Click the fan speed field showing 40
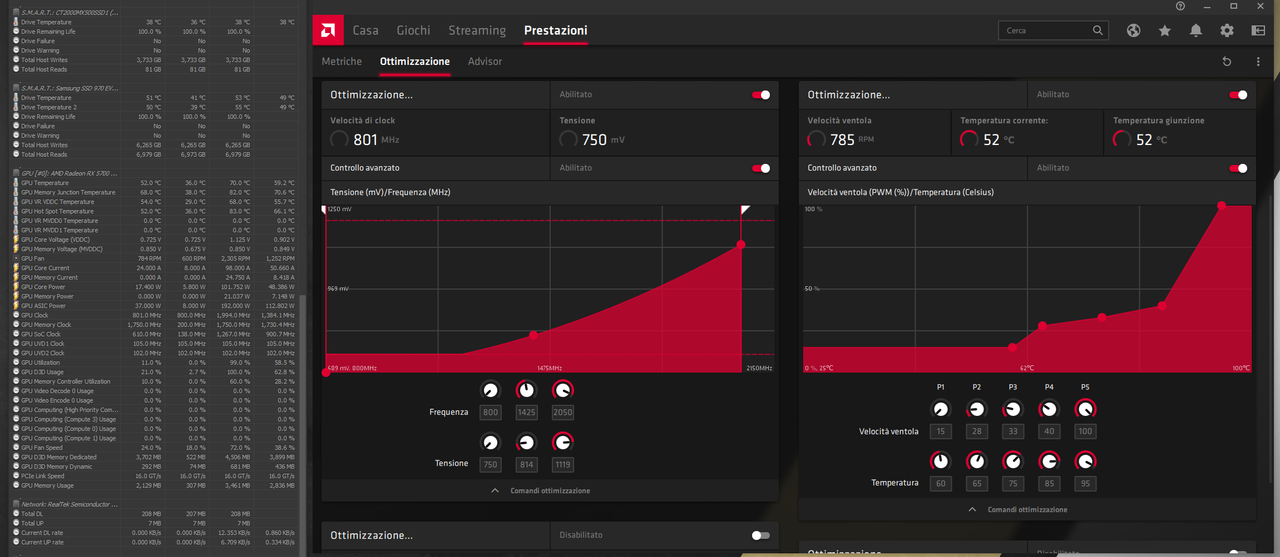This screenshot has width=1280, height=557. [1049, 432]
